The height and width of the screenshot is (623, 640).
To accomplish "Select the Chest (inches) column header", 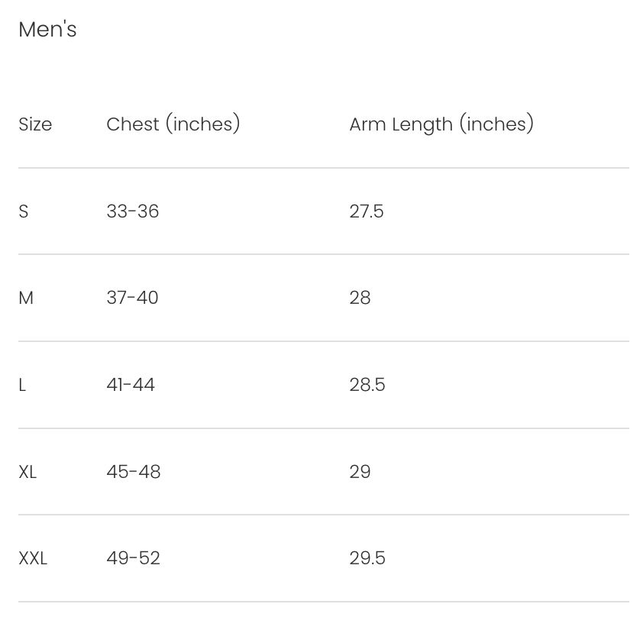I will [173, 125].
